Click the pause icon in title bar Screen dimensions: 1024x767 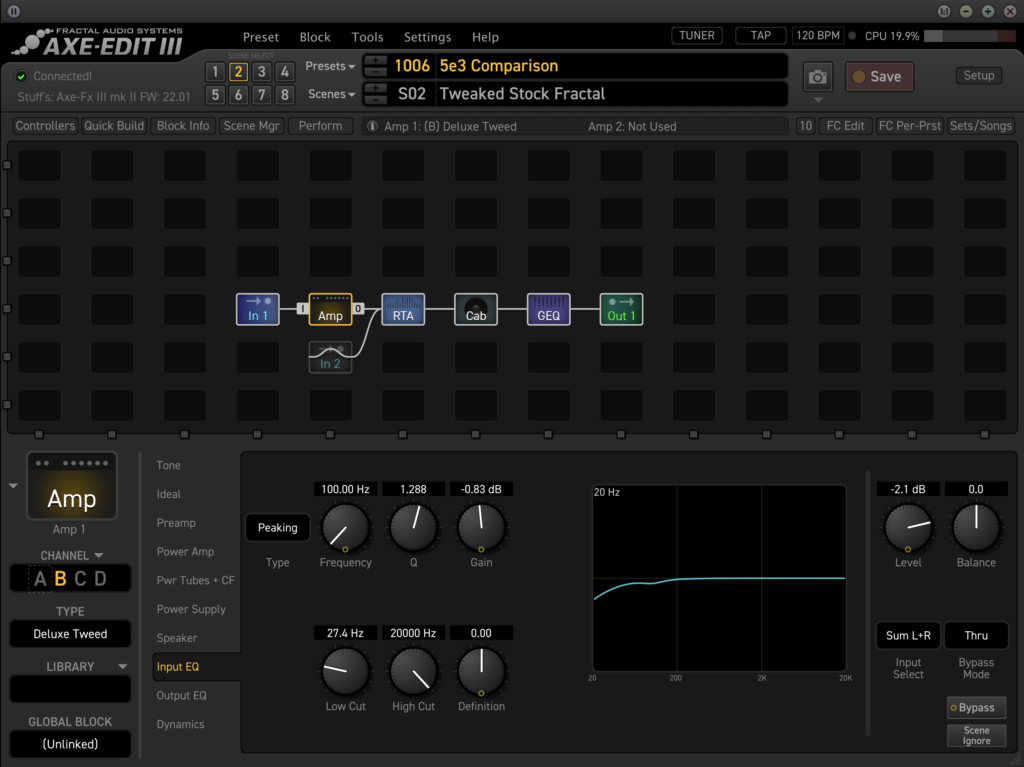tap(13, 11)
